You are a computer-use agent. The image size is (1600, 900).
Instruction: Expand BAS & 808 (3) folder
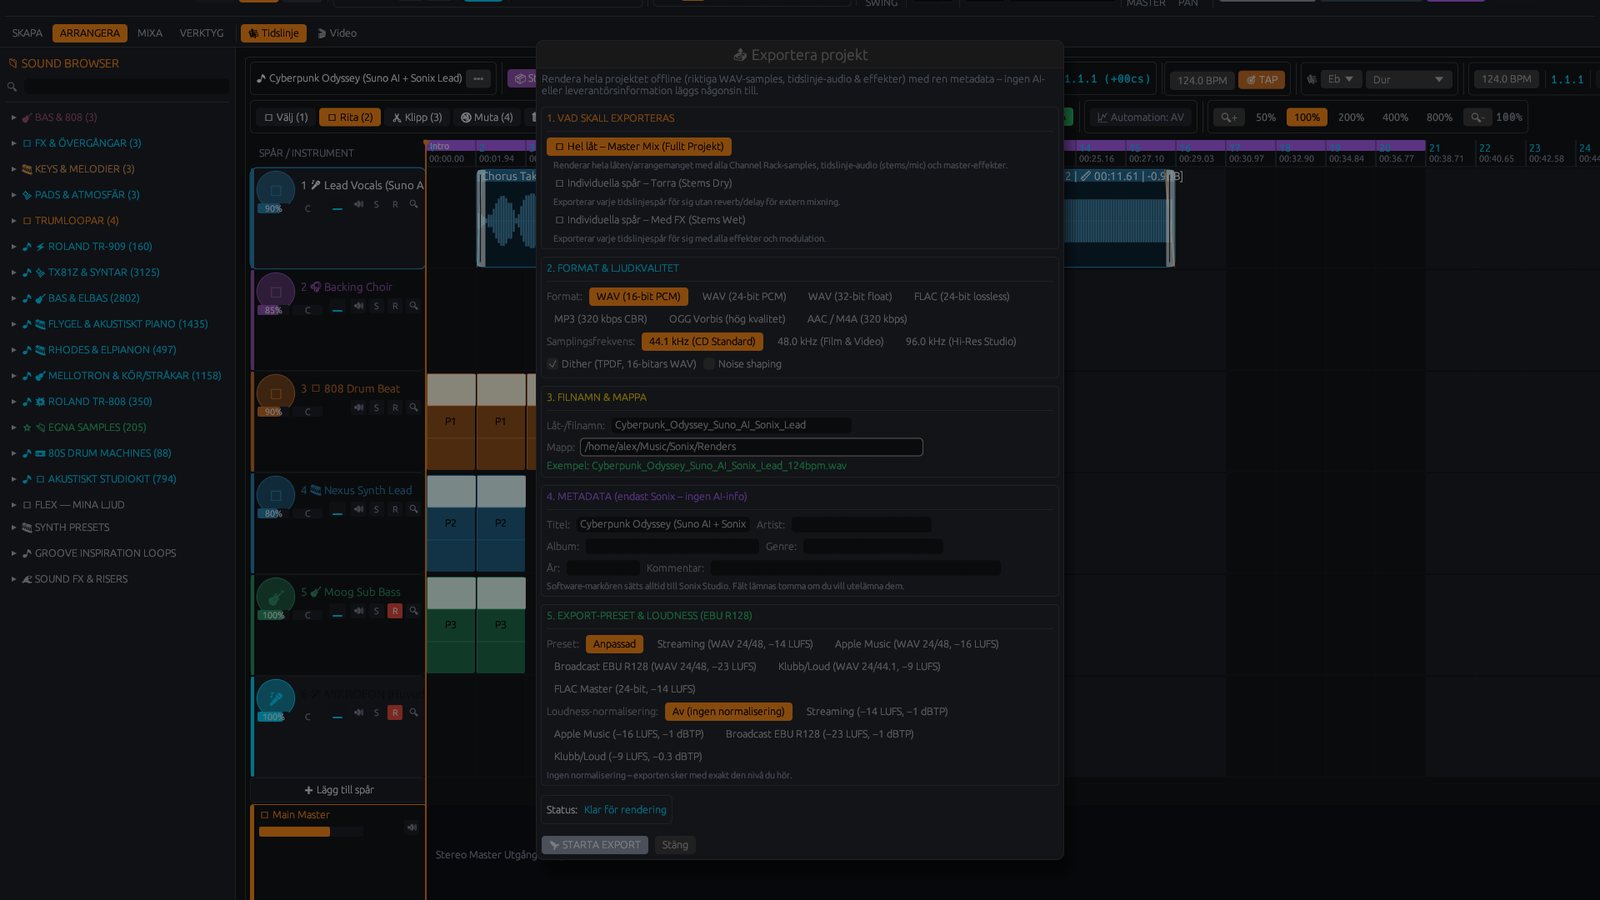pyautogui.click(x=14, y=117)
